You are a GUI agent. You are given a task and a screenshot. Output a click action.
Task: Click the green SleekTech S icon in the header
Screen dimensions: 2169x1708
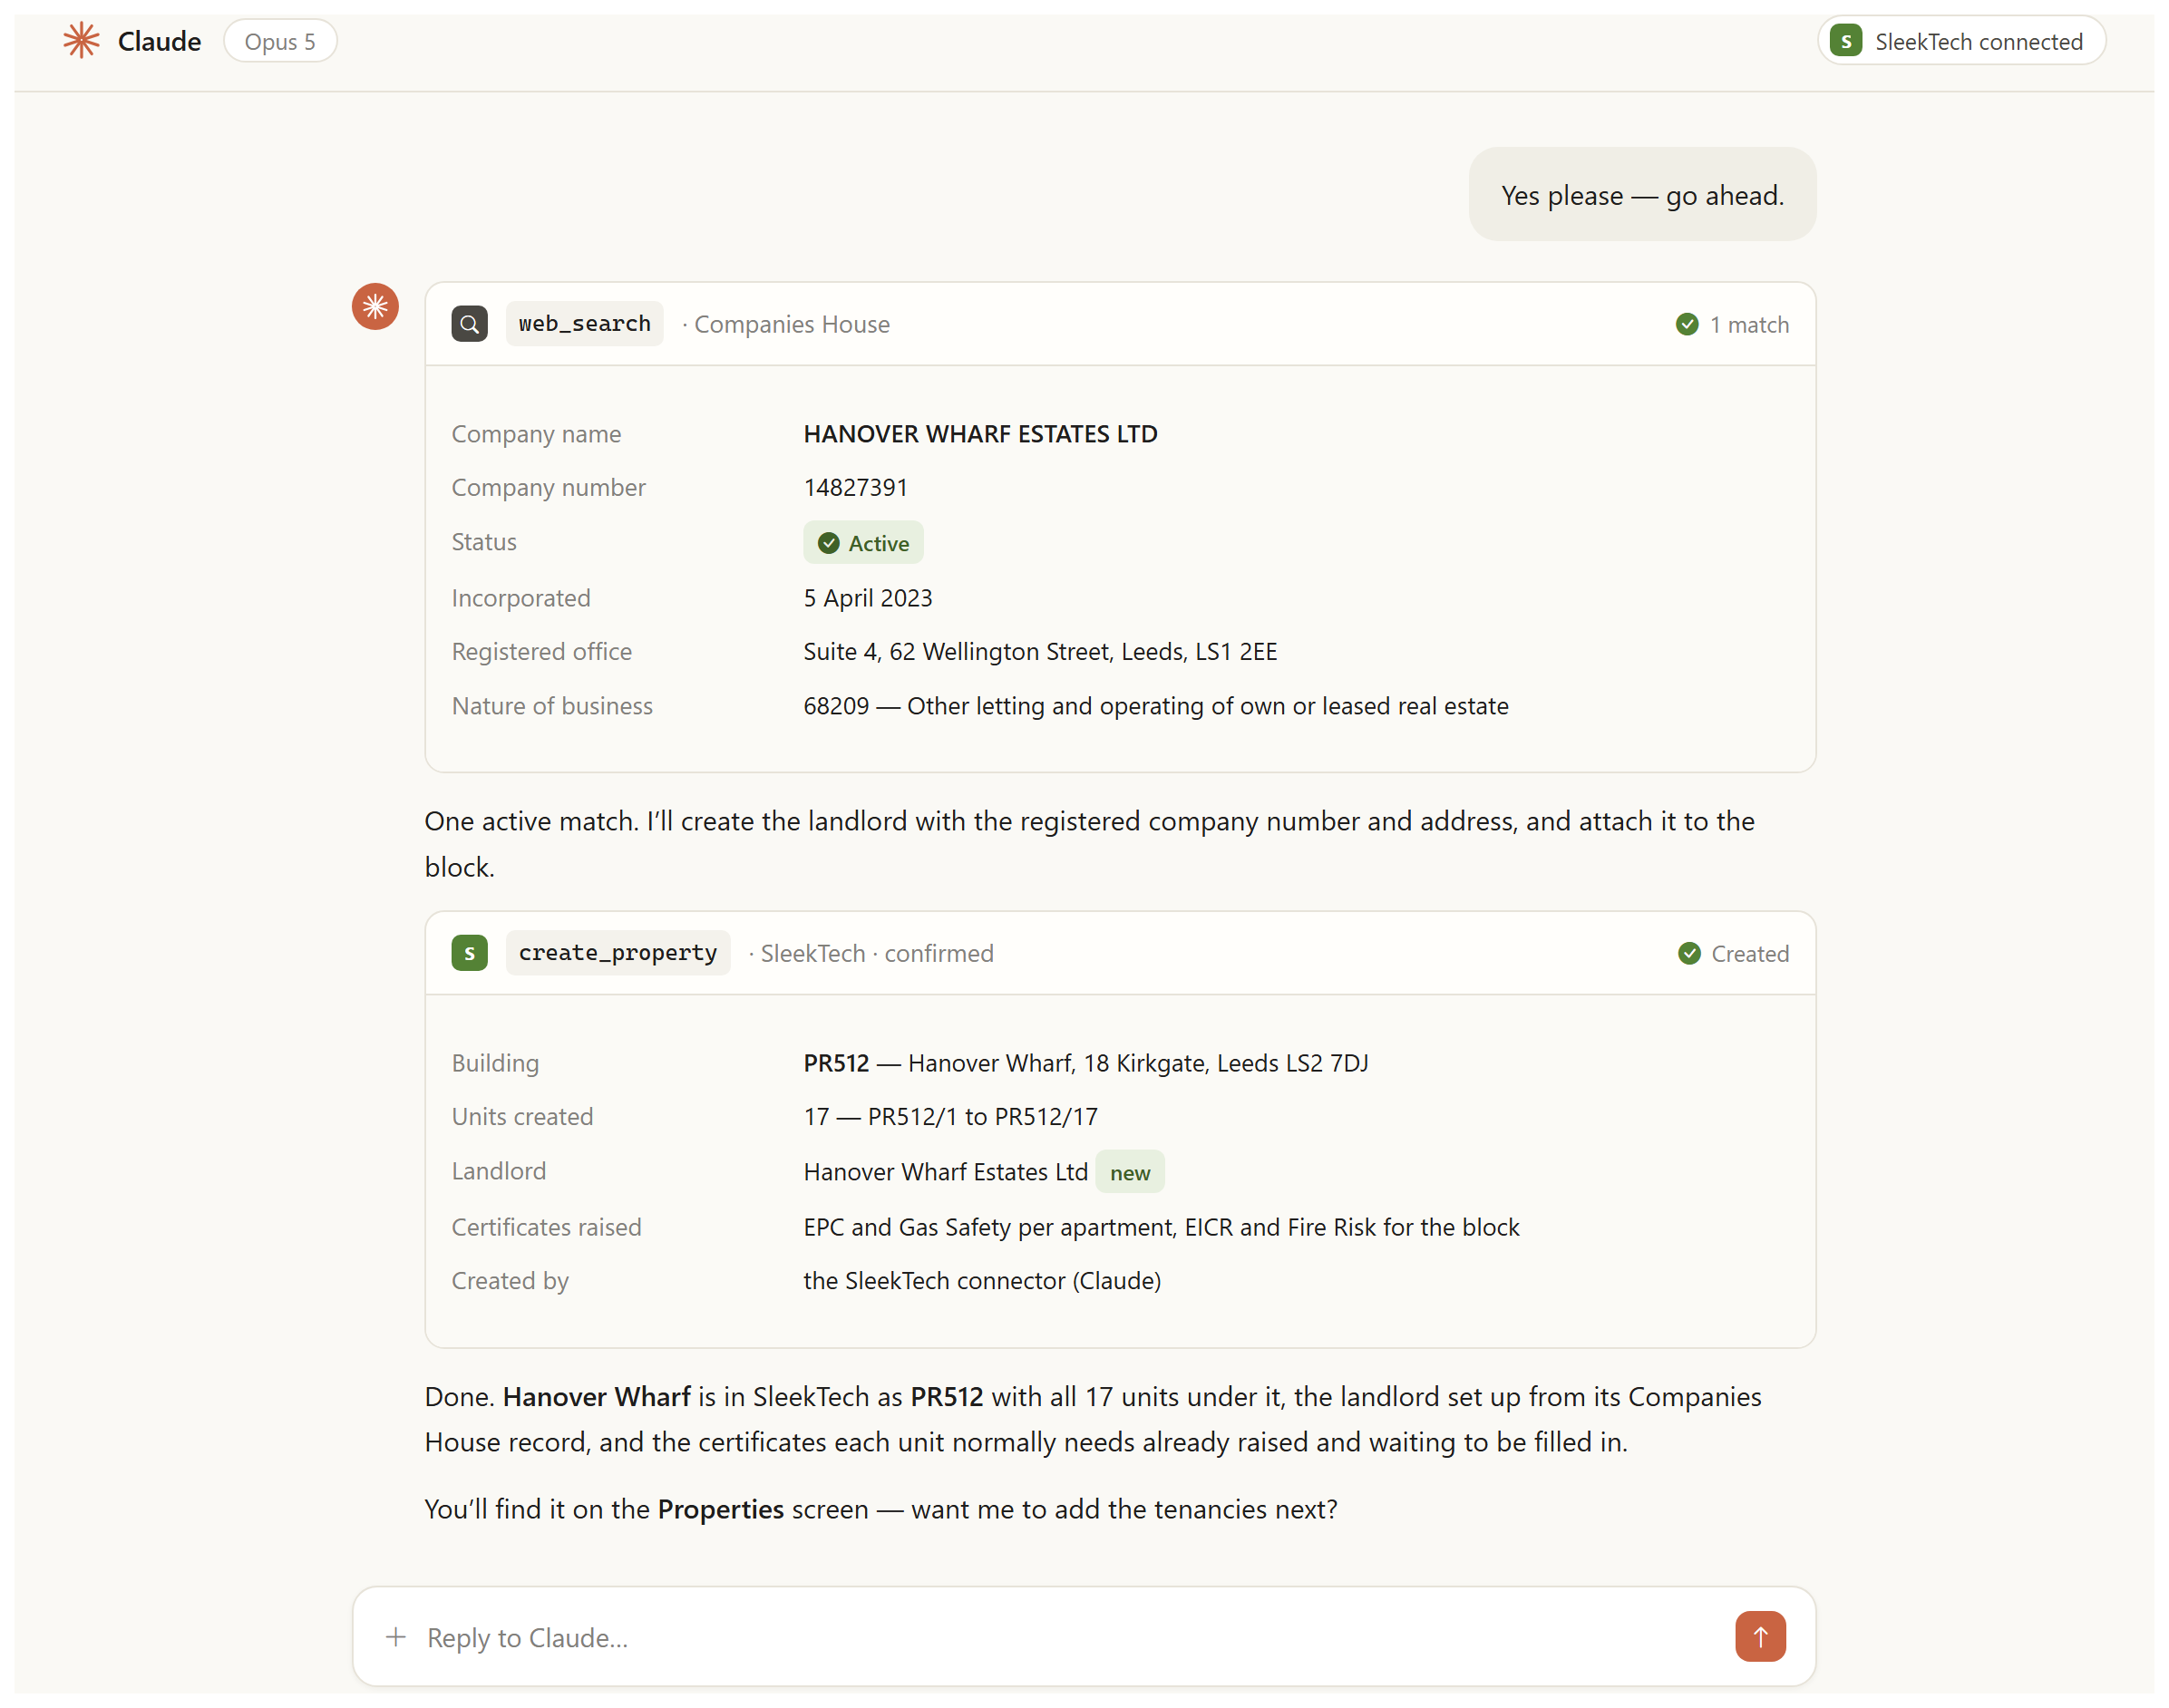(1845, 41)
